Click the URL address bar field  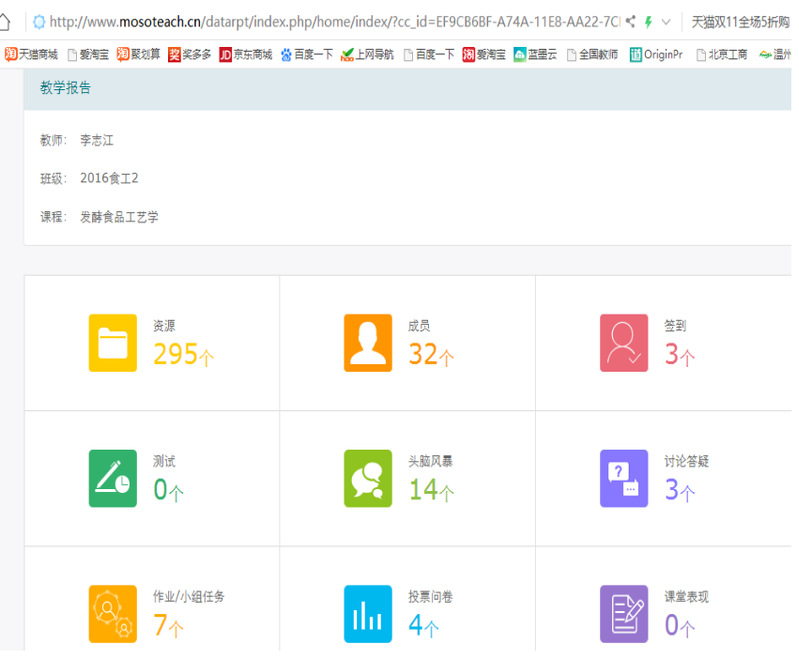[x=330, y=21]
